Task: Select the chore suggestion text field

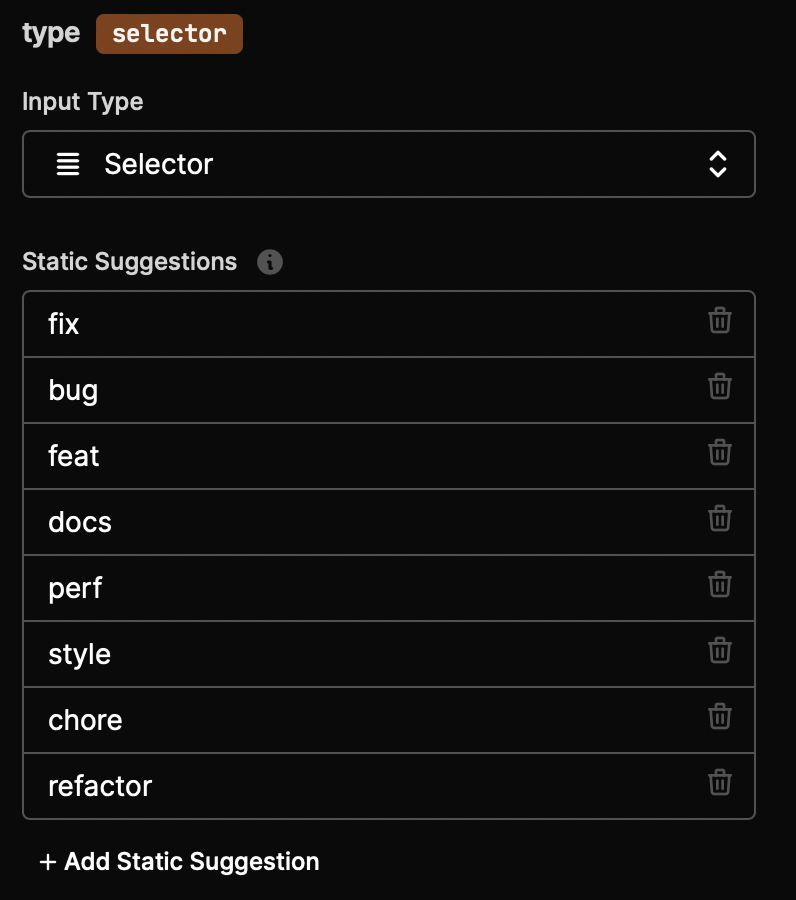Action: pos(362,720)
